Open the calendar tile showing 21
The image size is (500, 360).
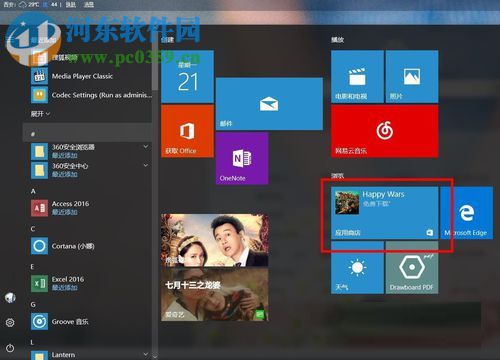click(x=187, y=77)
